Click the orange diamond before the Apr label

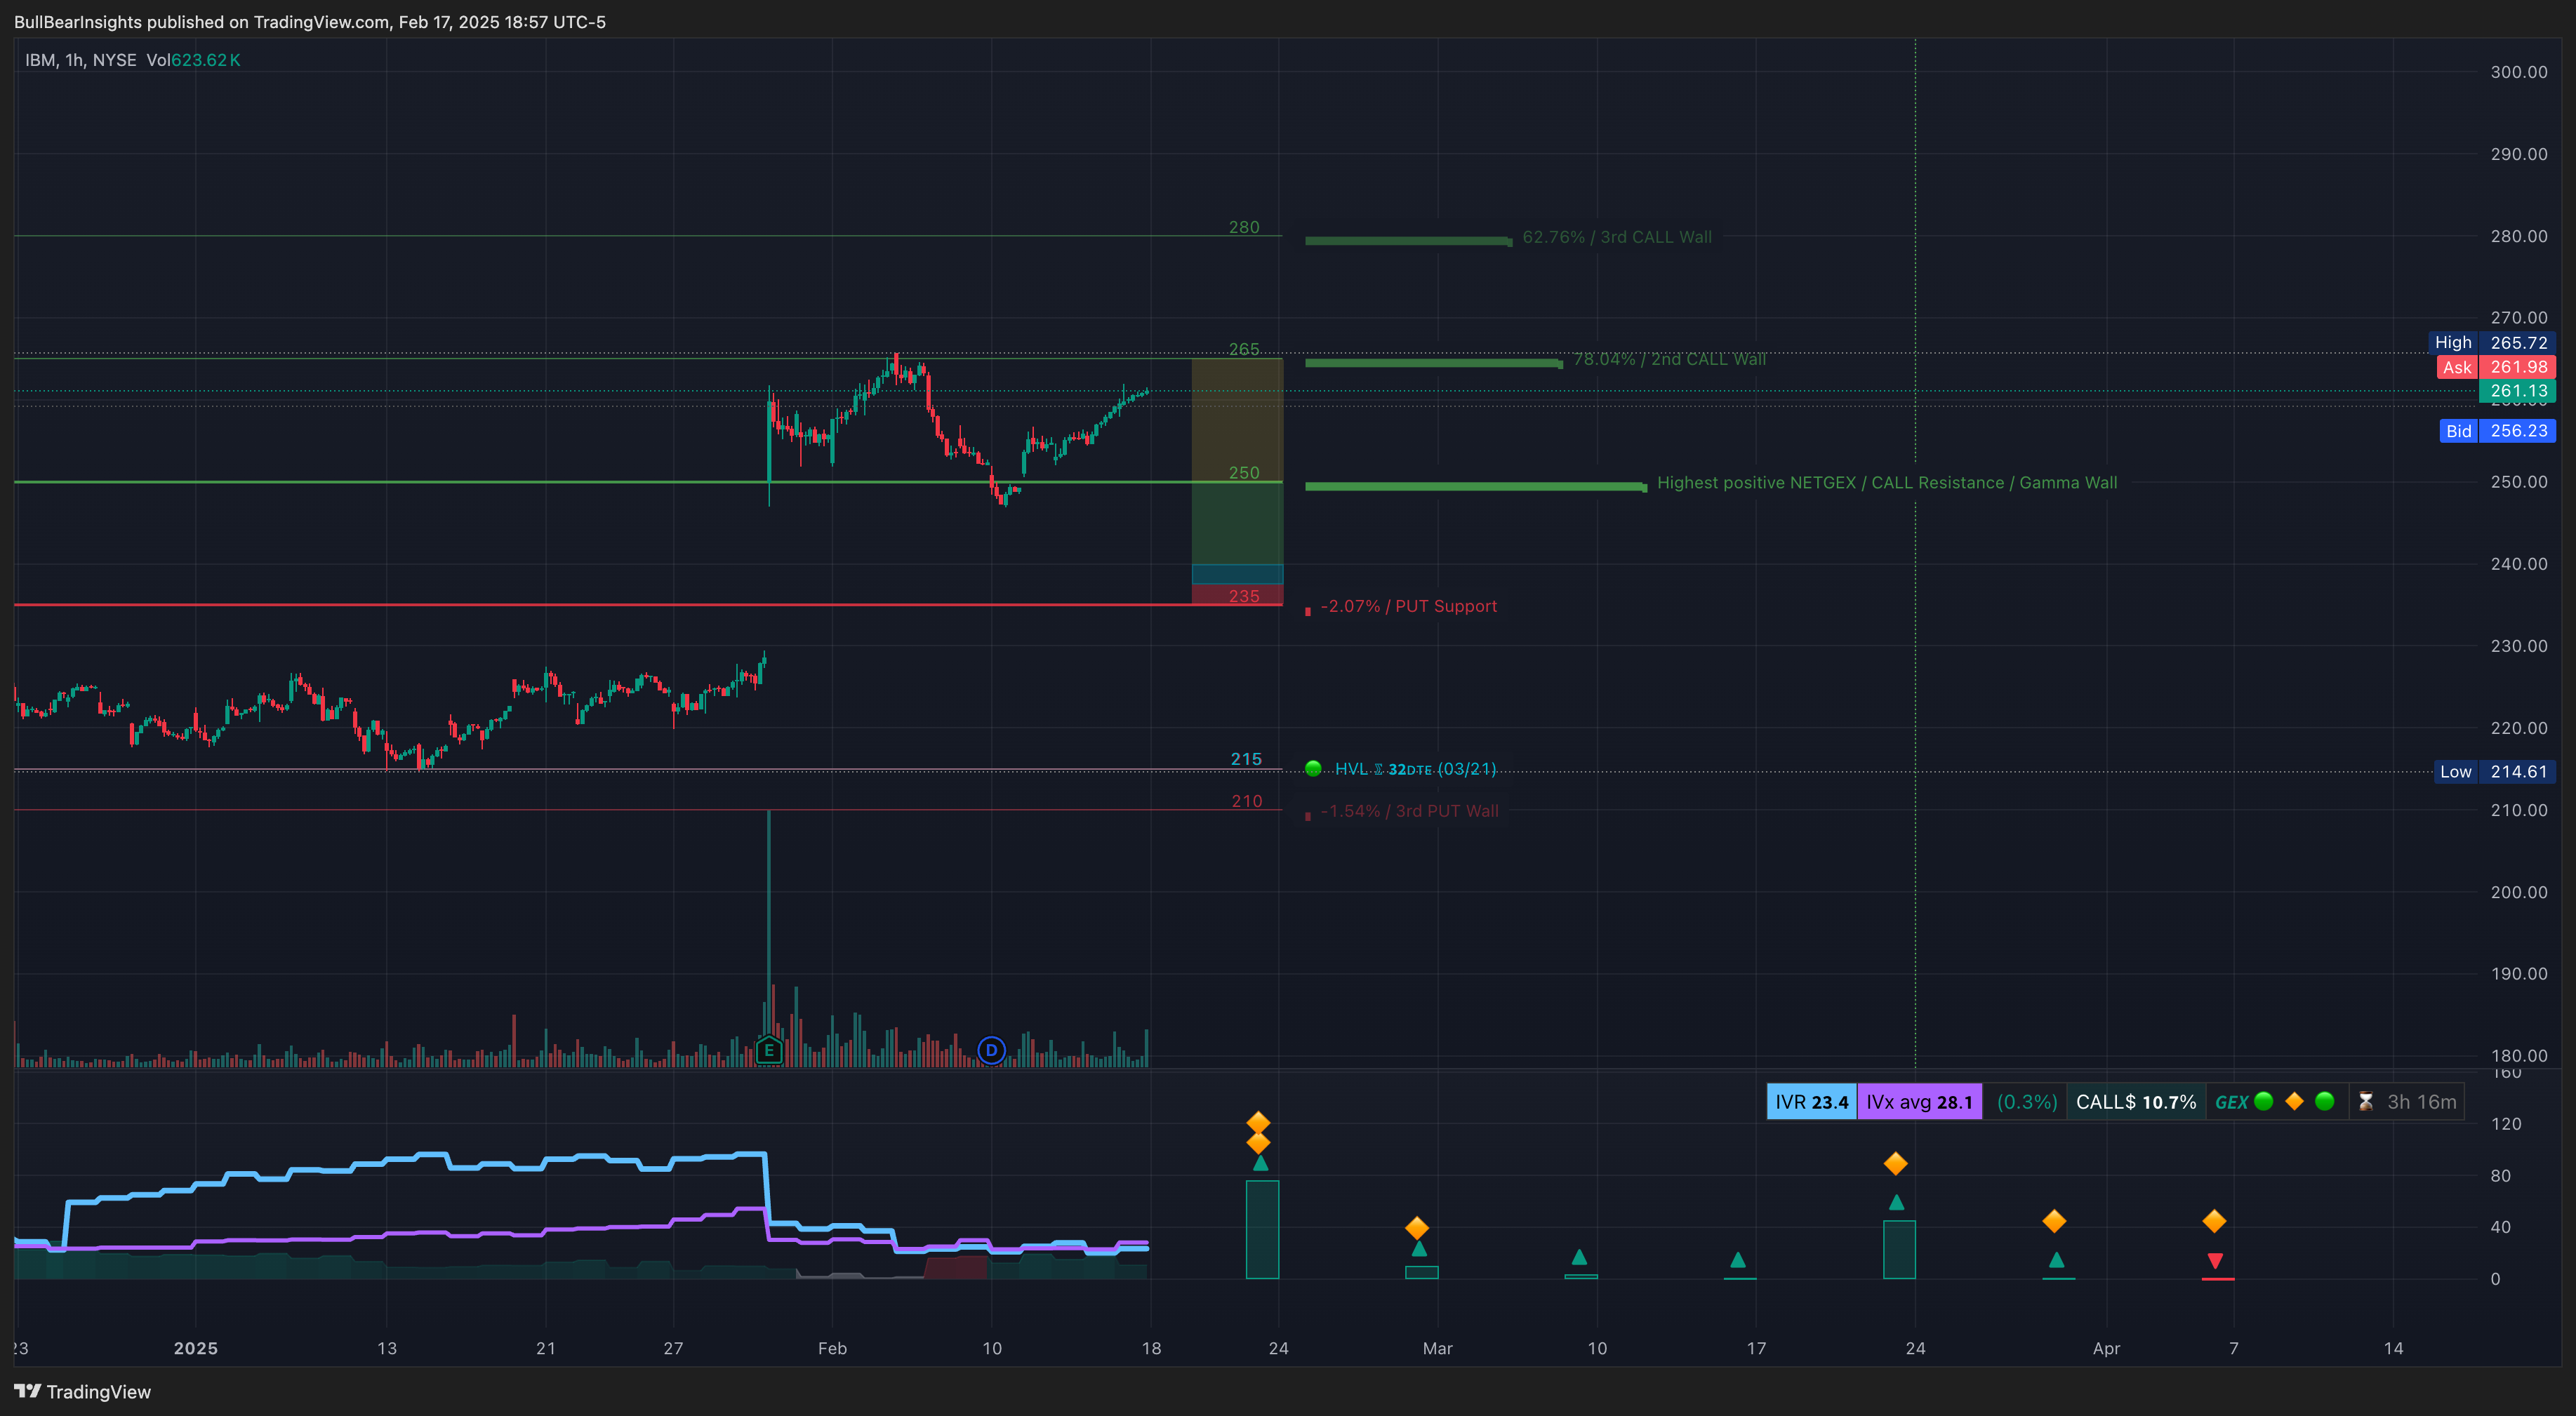[2054, 1221]
